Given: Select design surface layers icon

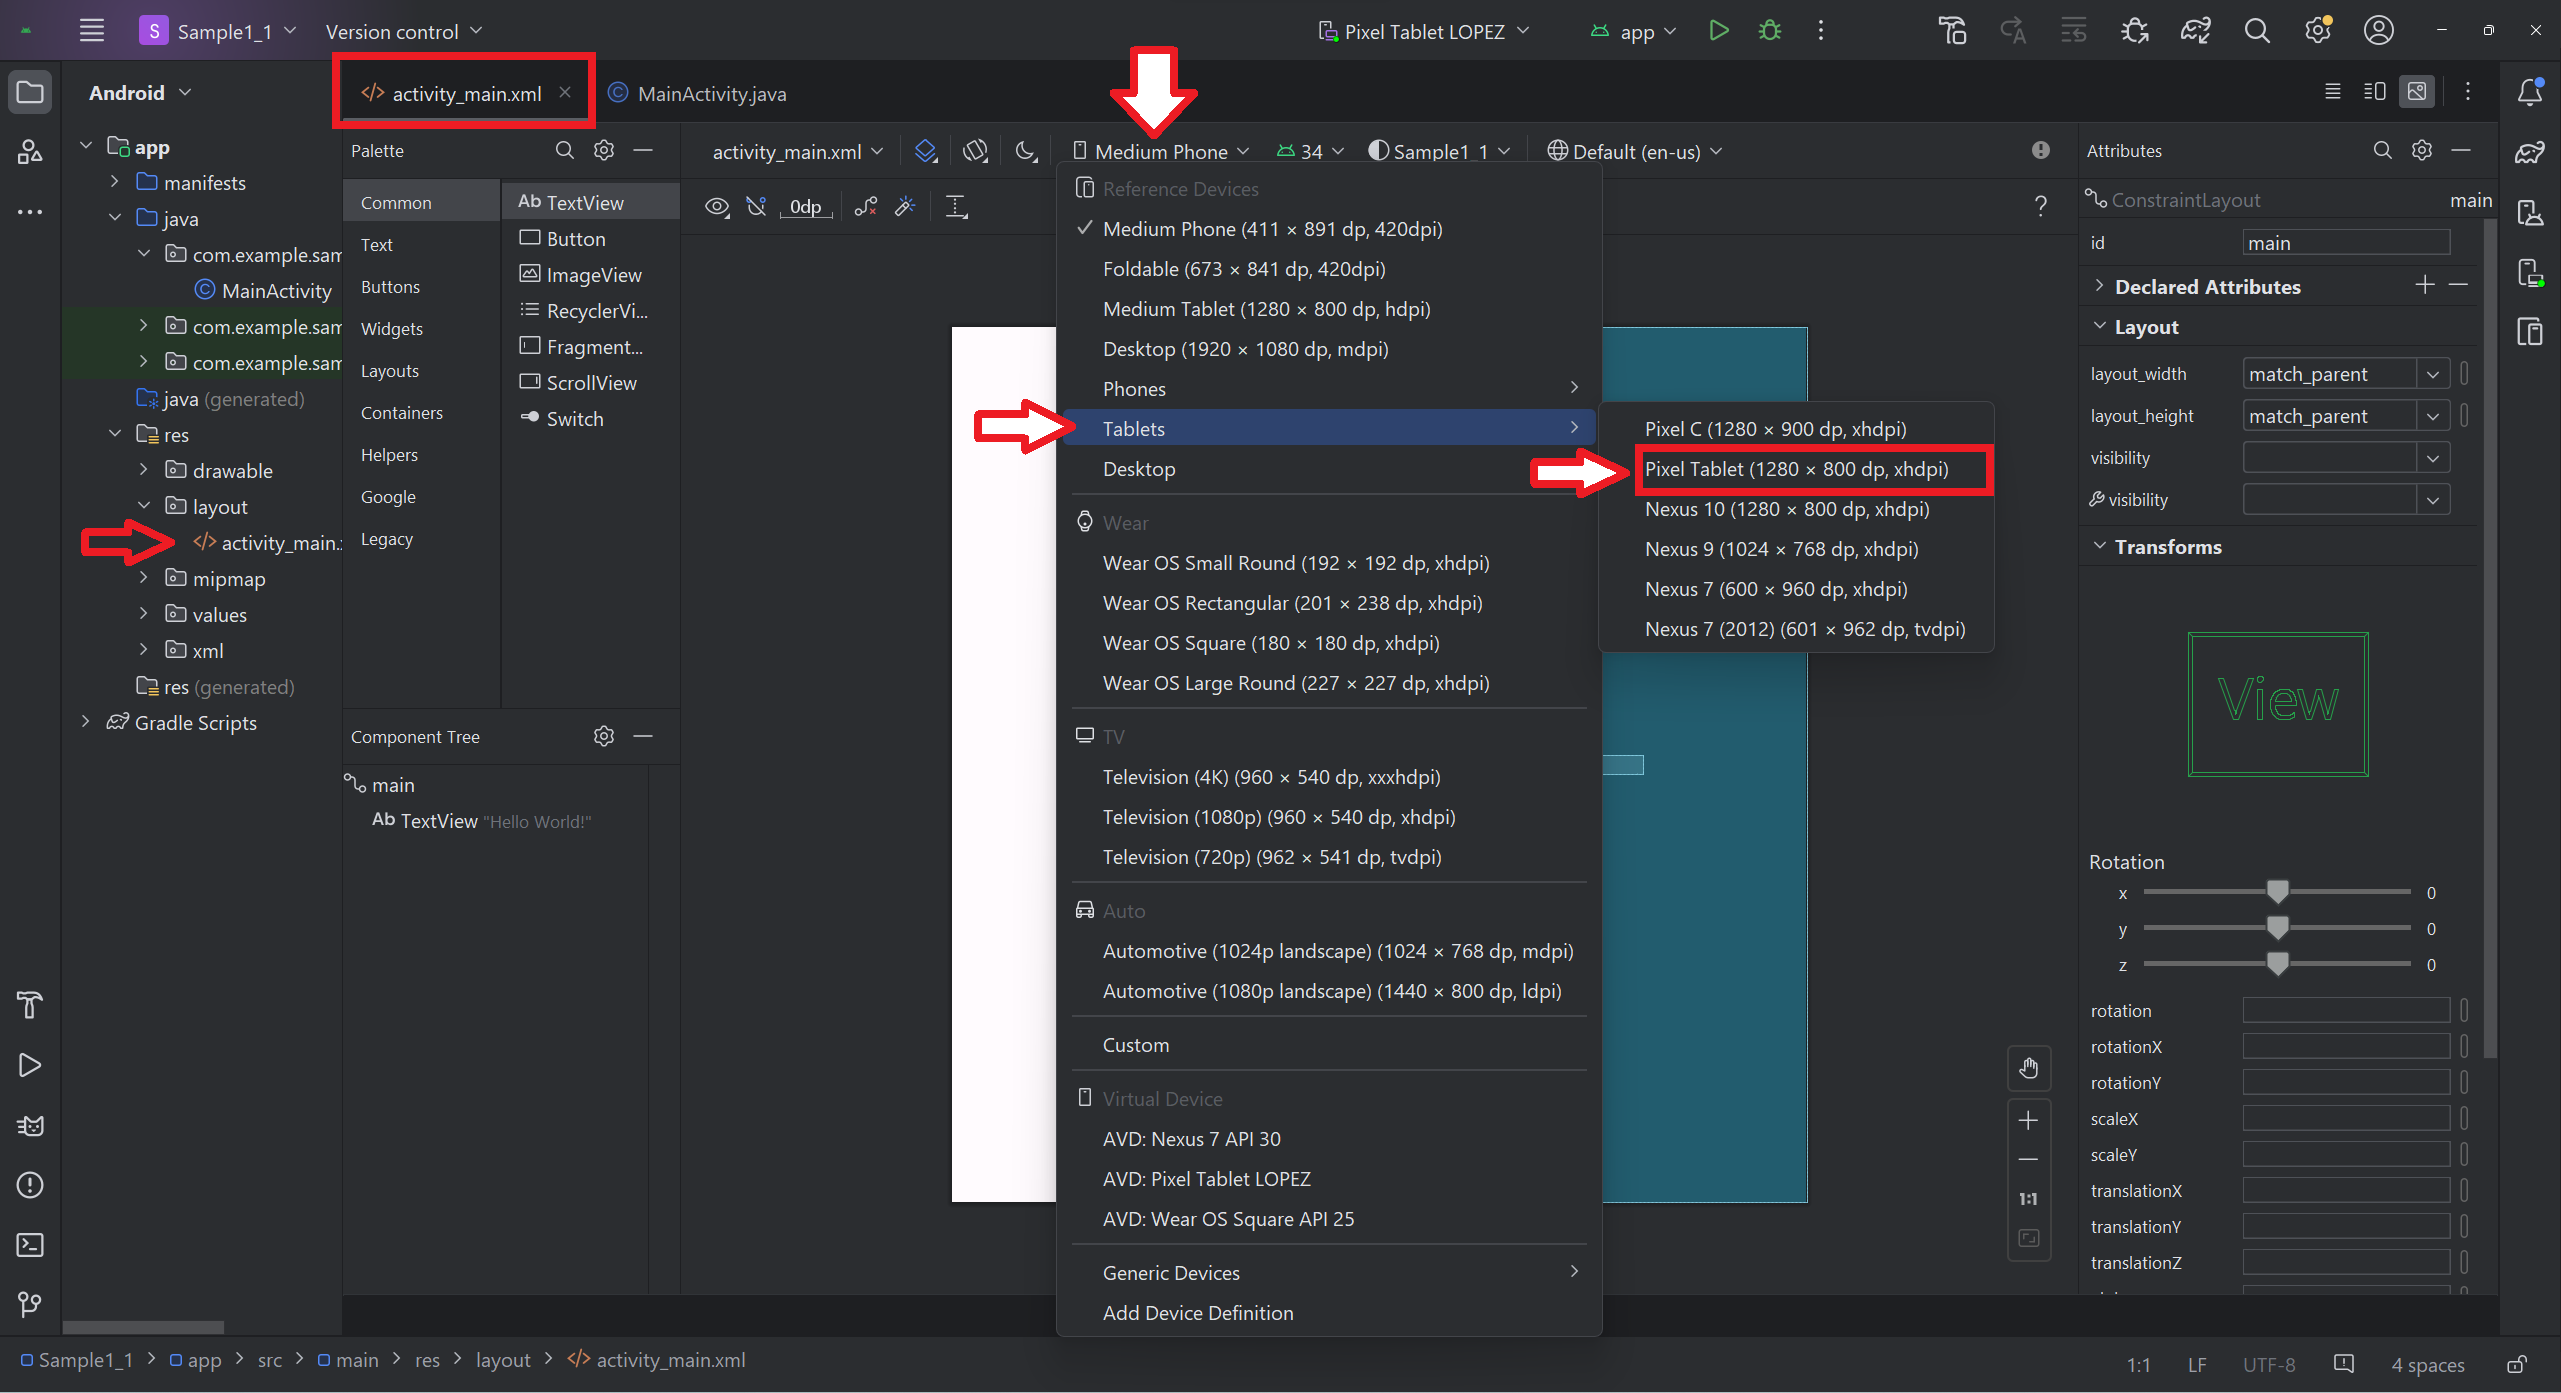Looking at the screenshot, I should (x=926, y=151).
